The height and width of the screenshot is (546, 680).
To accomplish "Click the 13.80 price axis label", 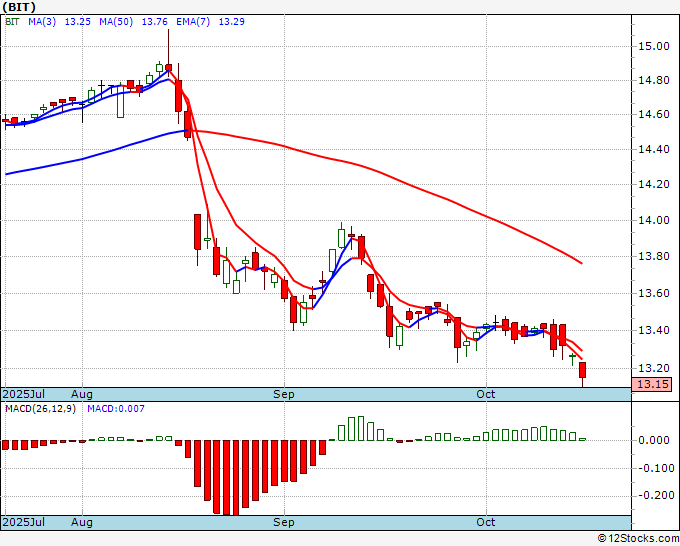I will [654, 256].
